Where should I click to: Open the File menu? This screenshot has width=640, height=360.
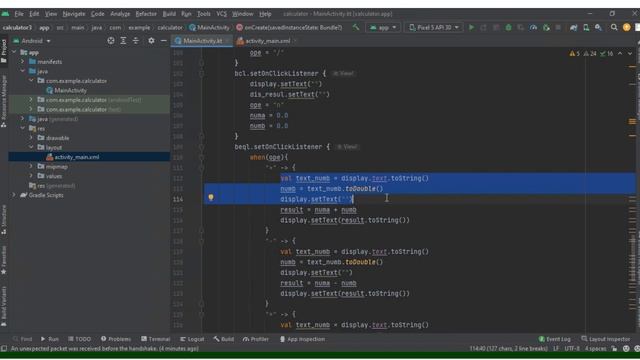coord(19,14)
